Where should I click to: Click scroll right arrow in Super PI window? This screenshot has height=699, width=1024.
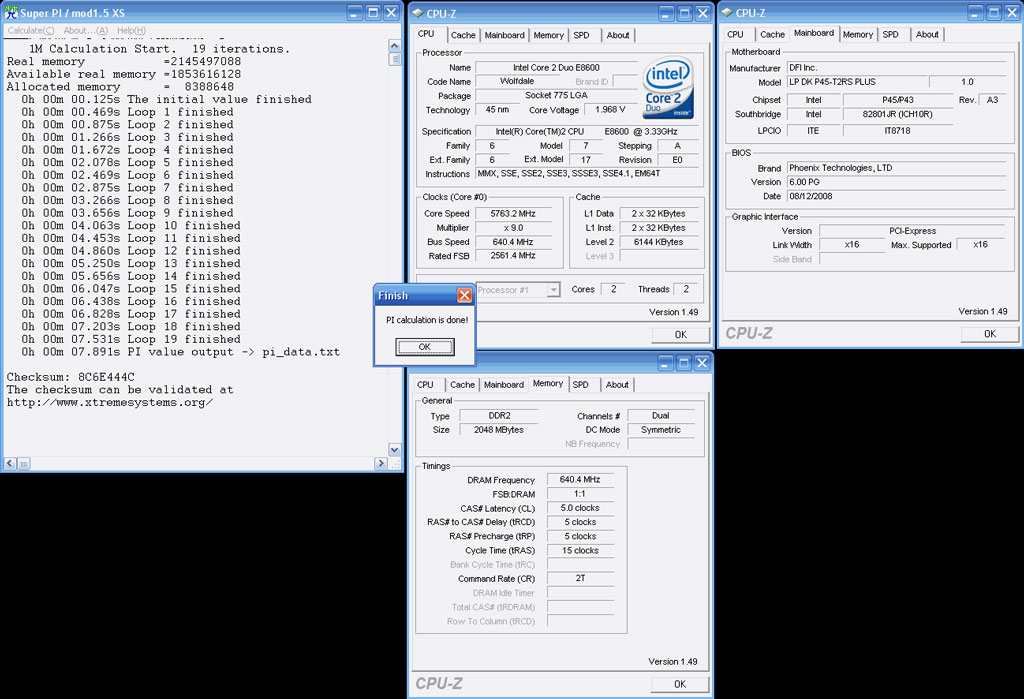click(x=381, y=464)
